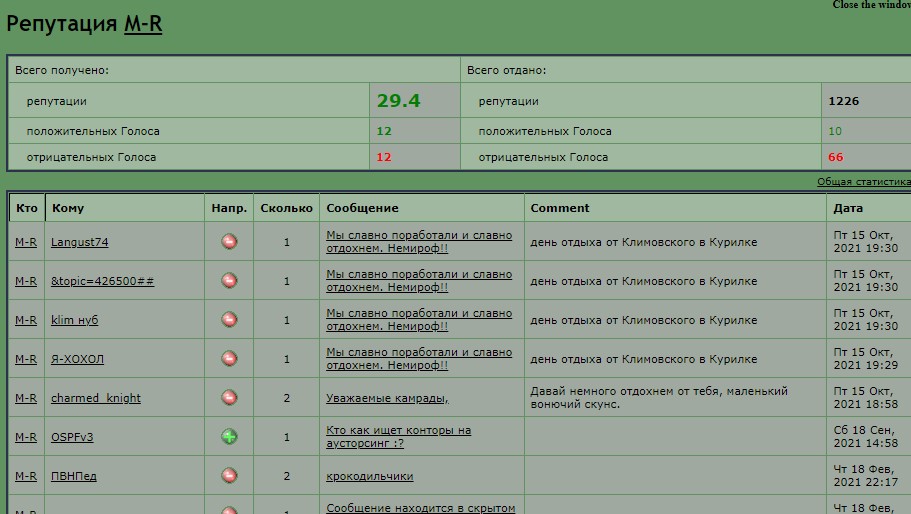Open M-R profile link in page title

143,24
